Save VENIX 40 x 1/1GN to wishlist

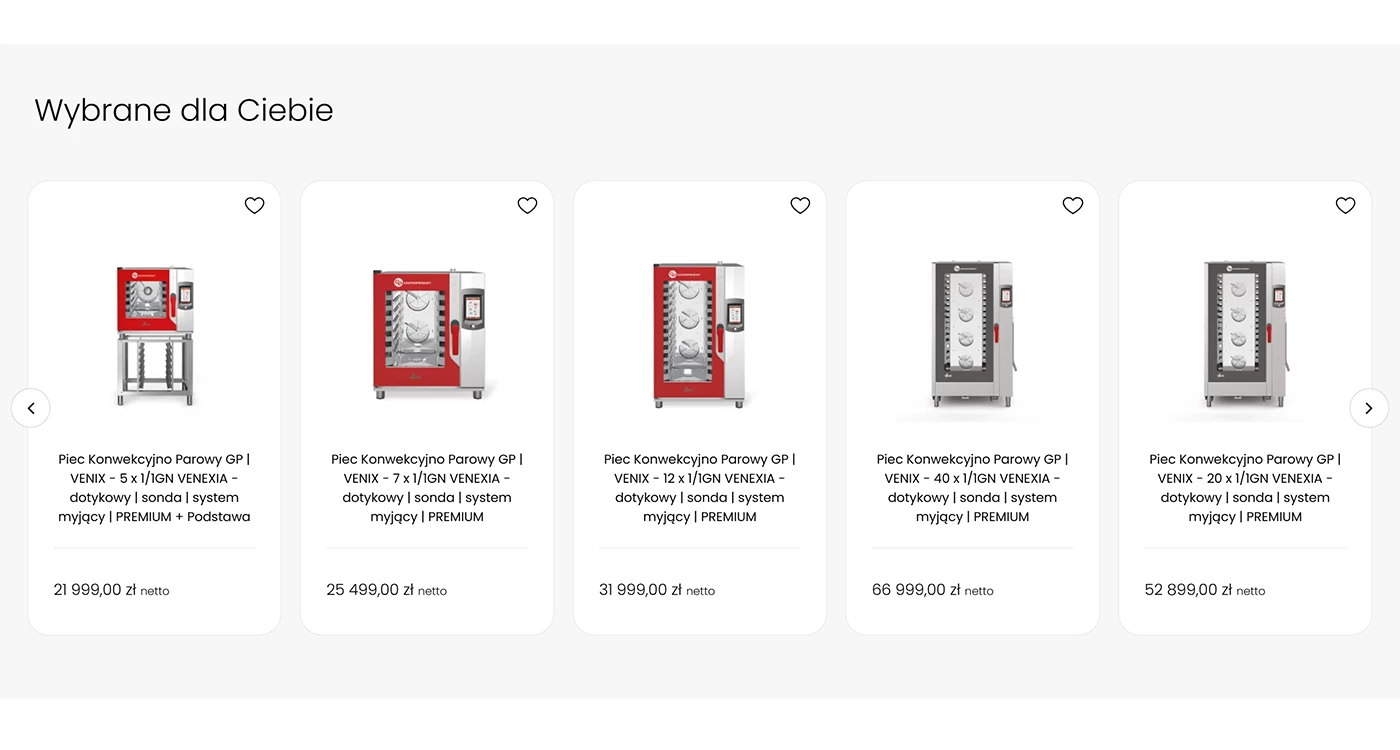pyautogui.click(x=1073, y=205)
